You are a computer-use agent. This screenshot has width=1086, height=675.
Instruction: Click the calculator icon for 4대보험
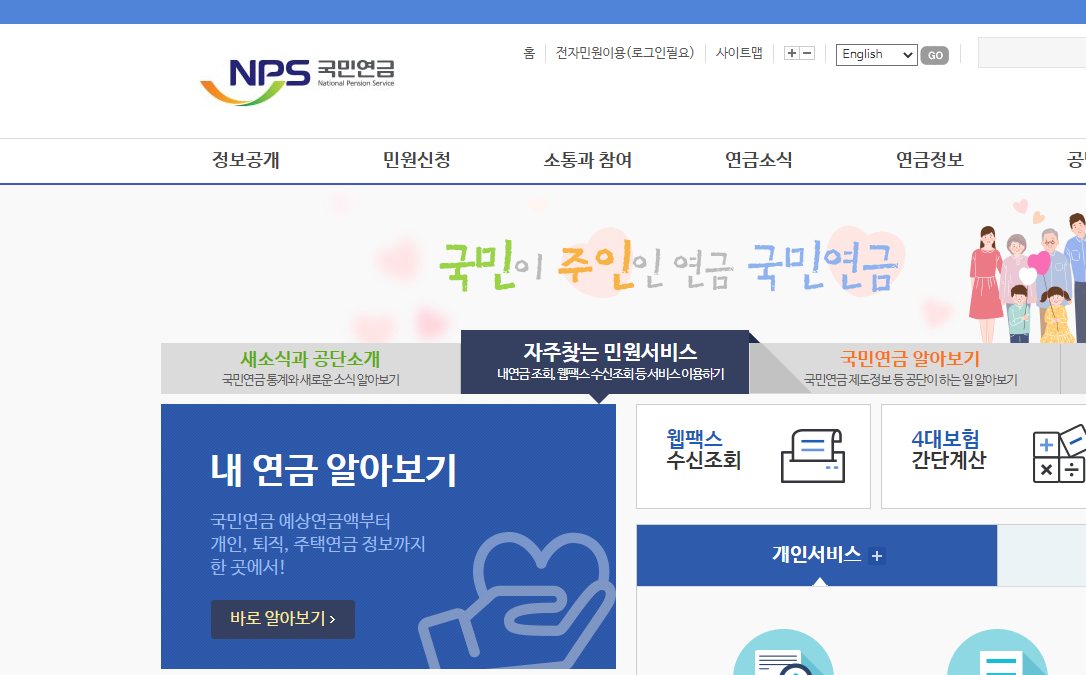(x=1059, y=455)
